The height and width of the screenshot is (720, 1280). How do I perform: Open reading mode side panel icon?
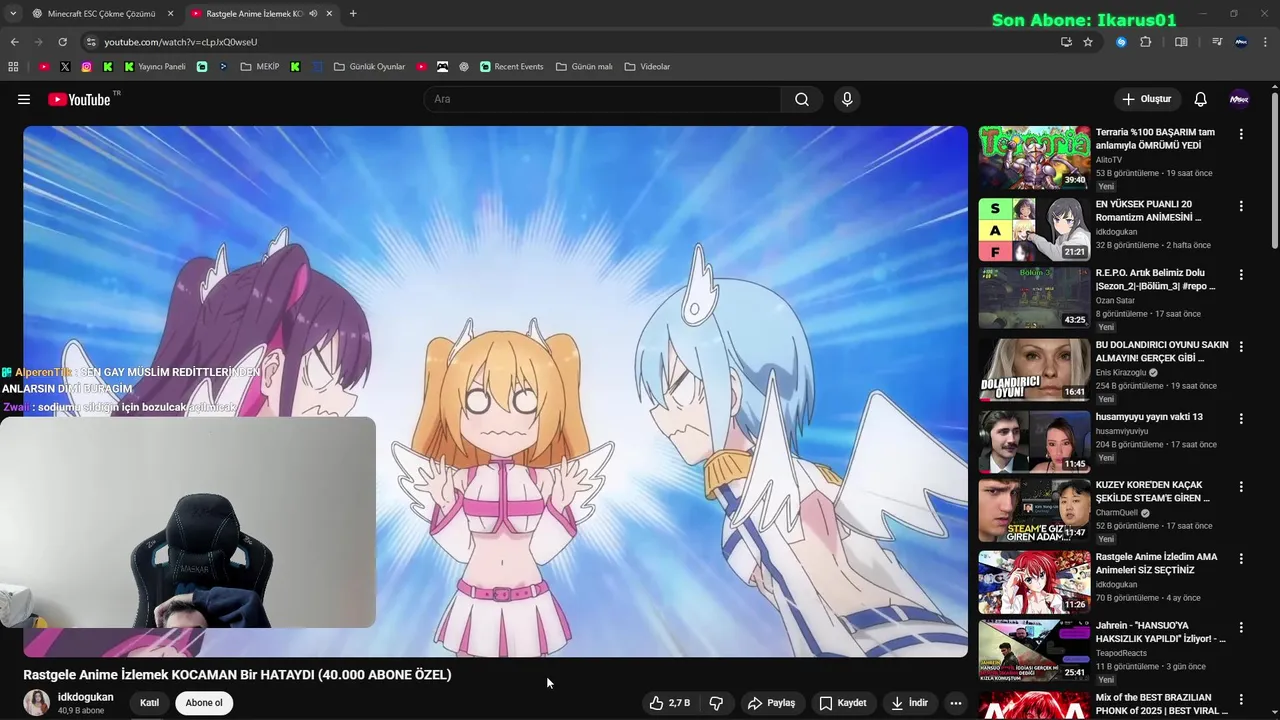click(1181, 42)
